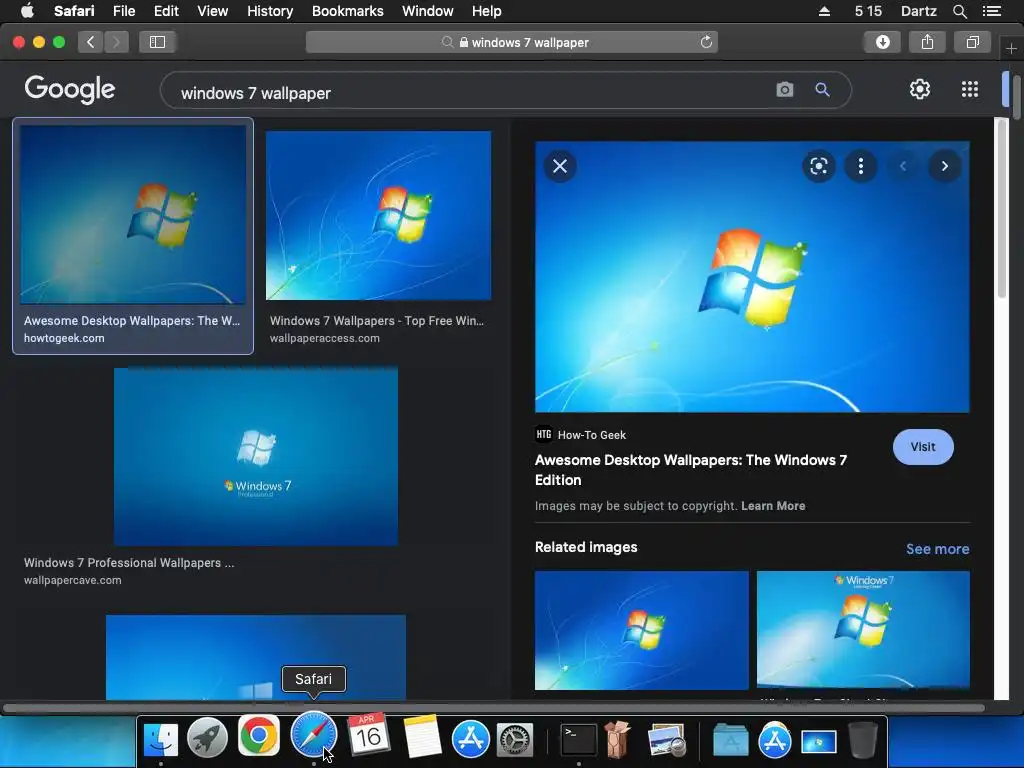Open Notification Center list icon
The height and width of the screenshot is (768, 1024).
pyautogui.click(x=991, y=11)
